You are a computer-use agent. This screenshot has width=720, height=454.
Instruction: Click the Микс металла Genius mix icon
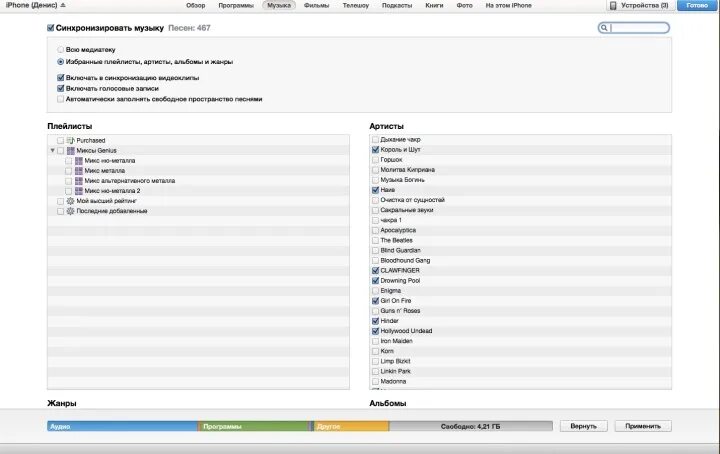[79, 171]
